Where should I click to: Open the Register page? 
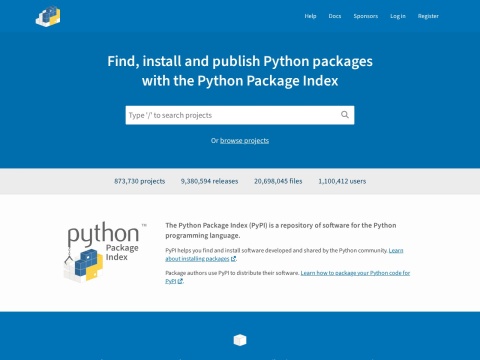(x=428, y=16)
